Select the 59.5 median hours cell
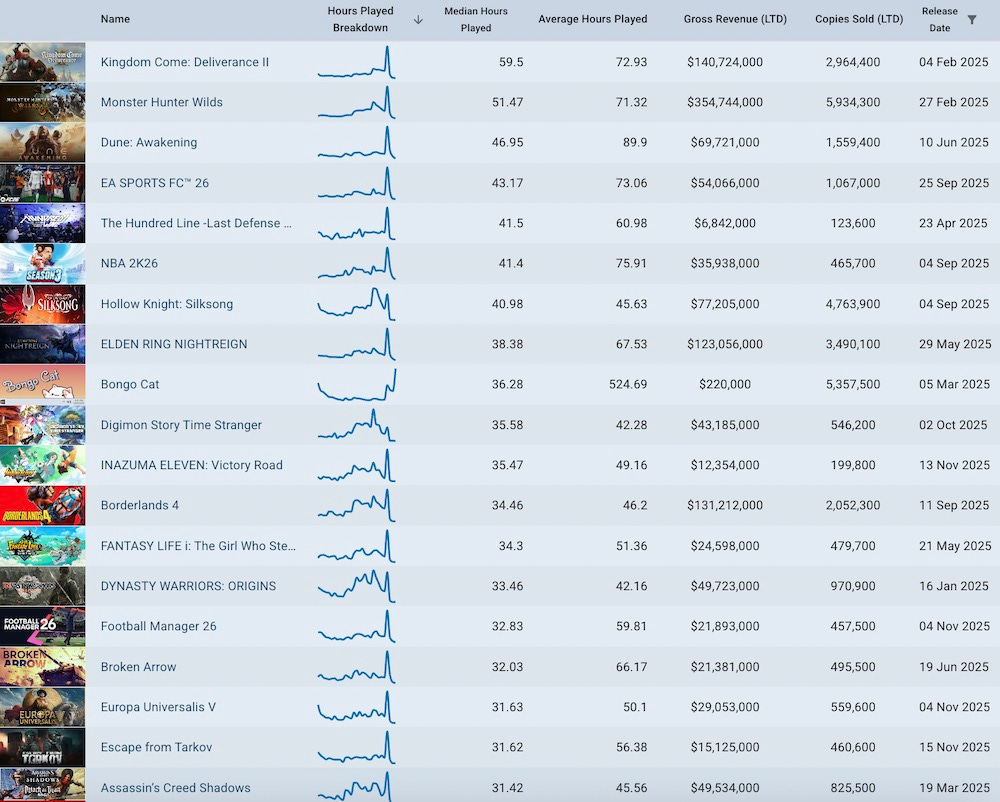This screenshot has height=802, width=1000. 511,62
